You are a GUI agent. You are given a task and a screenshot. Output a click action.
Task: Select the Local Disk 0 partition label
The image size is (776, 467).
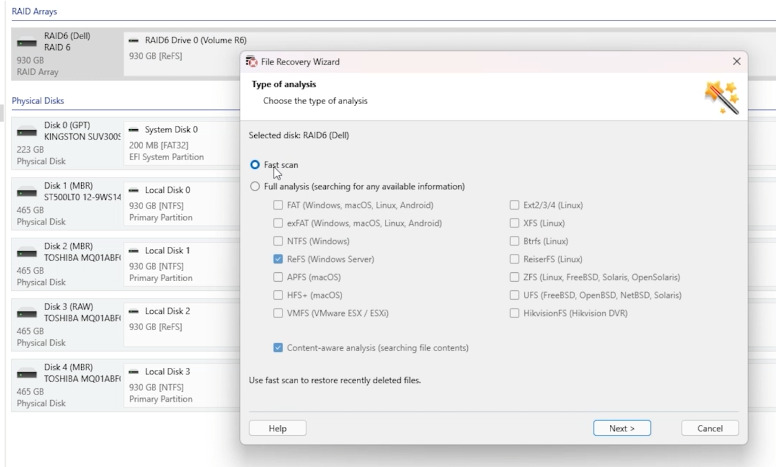[167, 190]
